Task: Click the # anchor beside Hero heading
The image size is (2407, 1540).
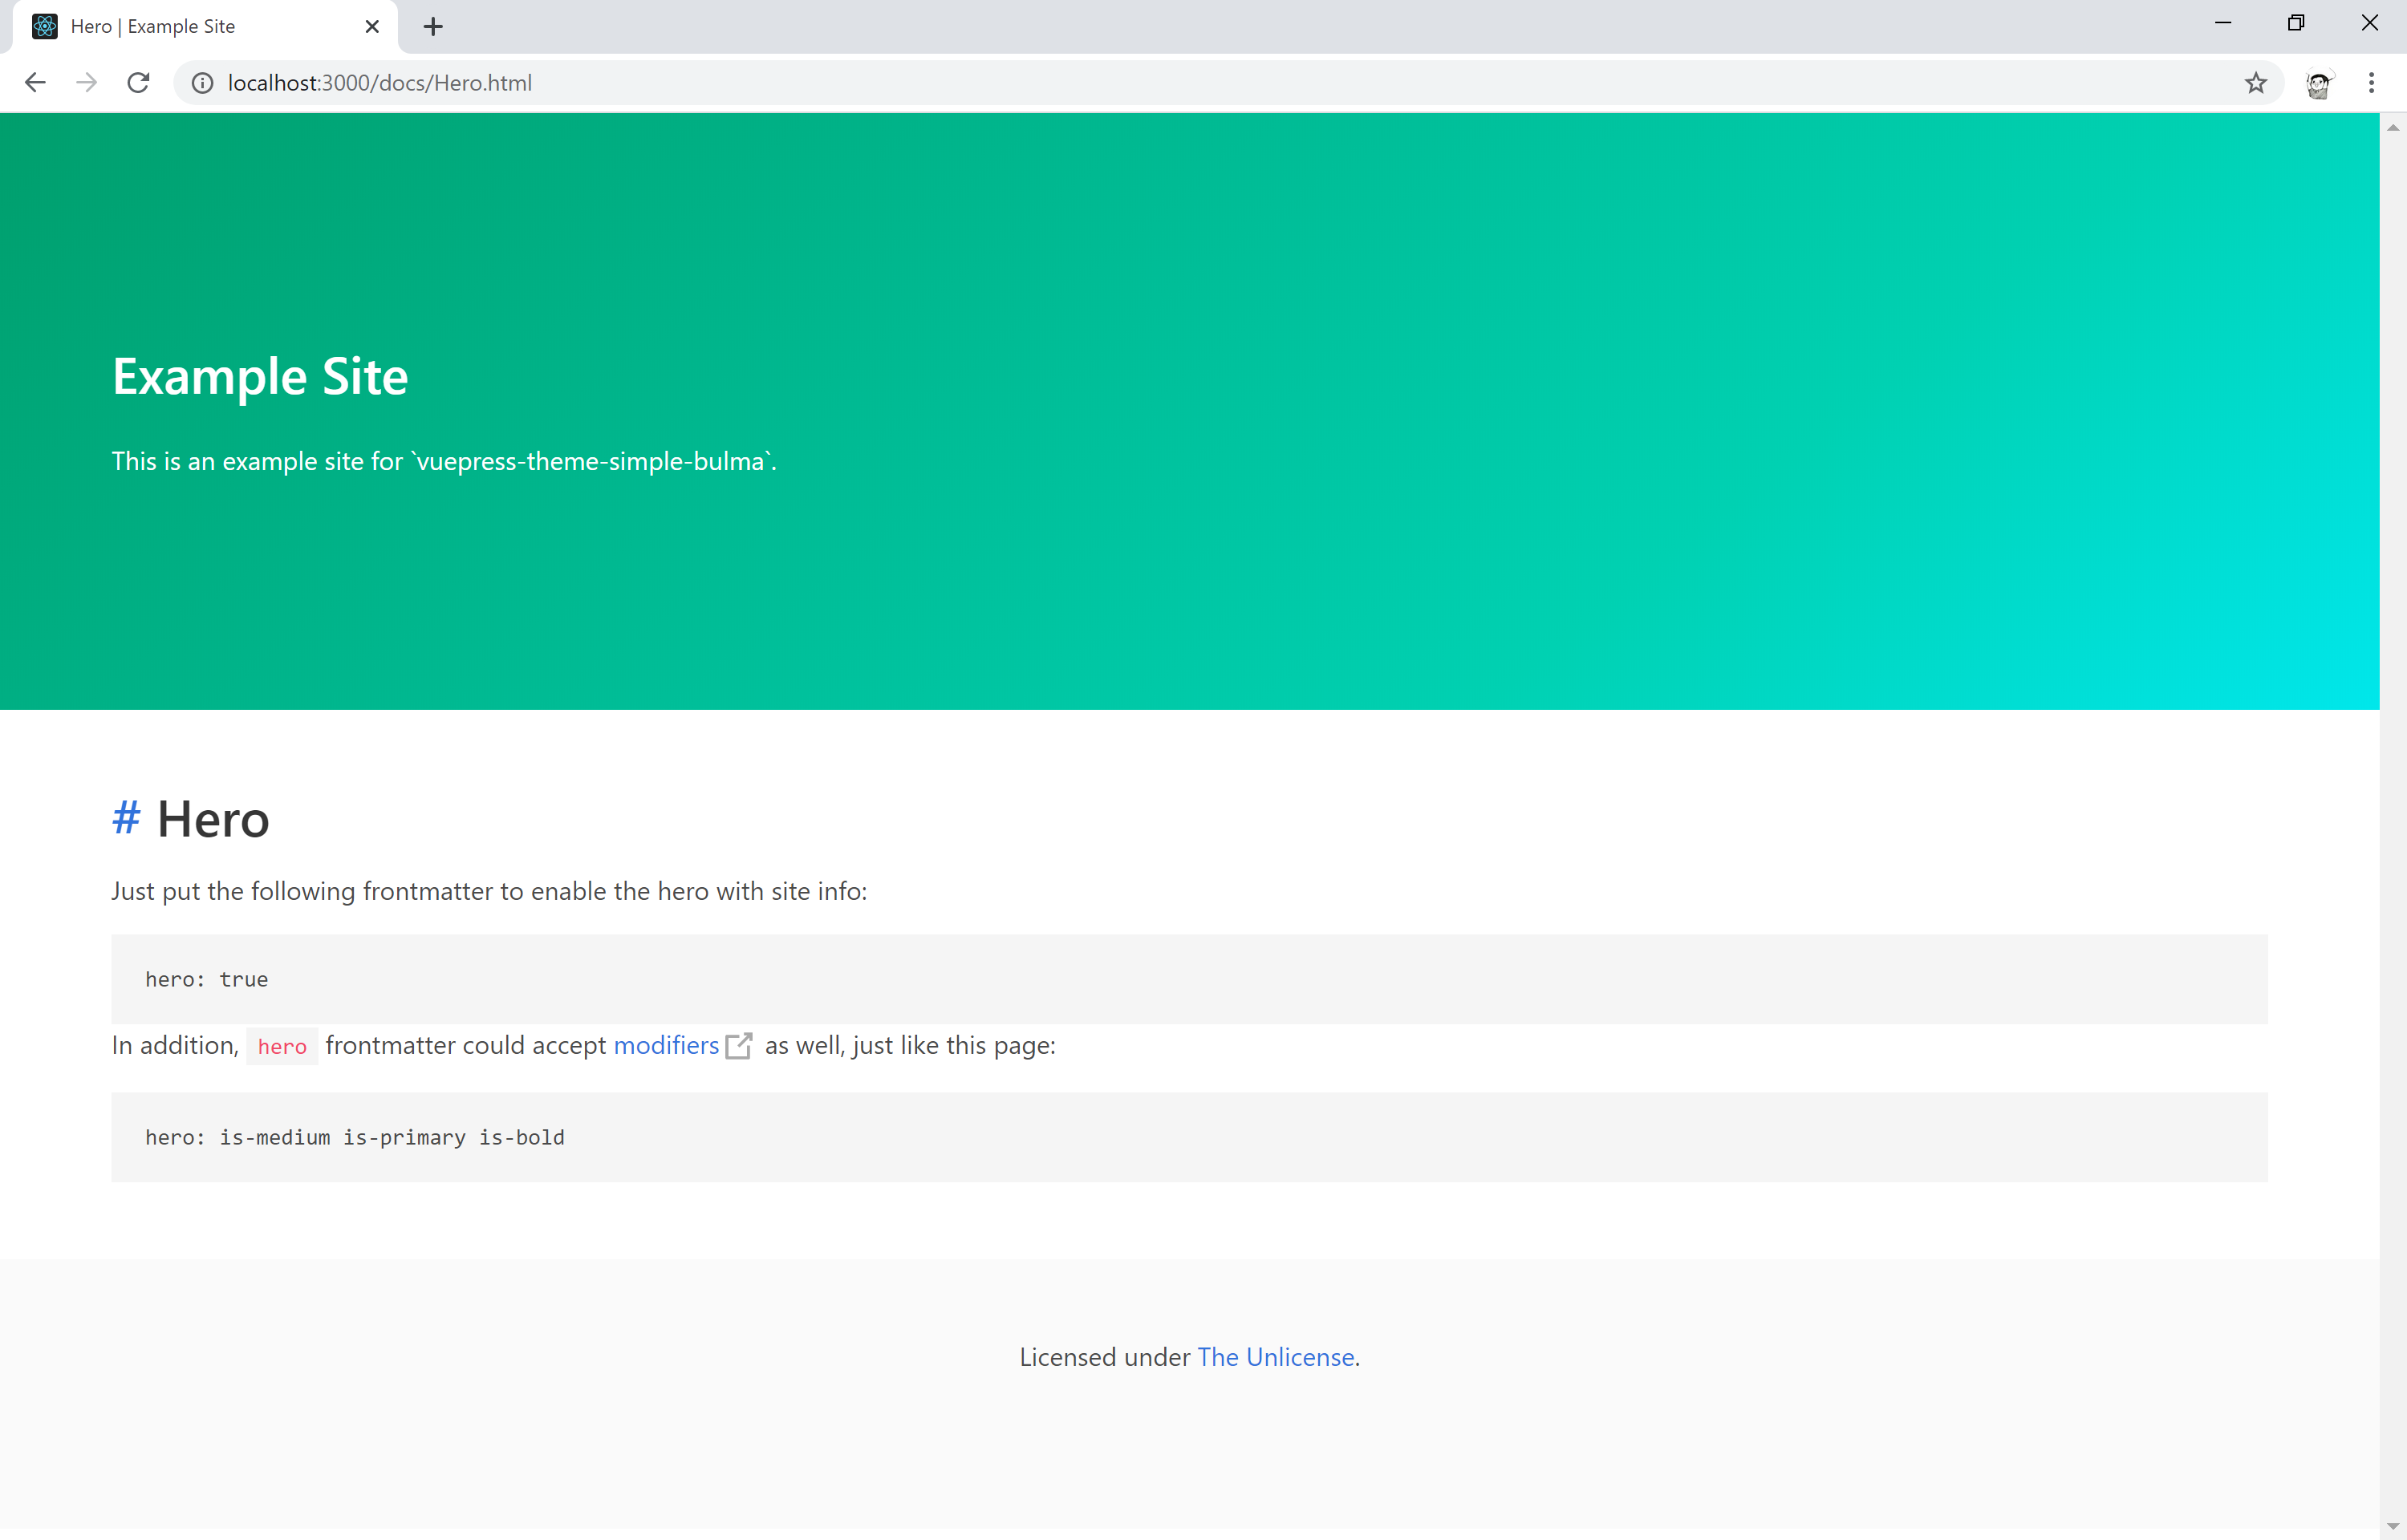Action: pos(126,818)
